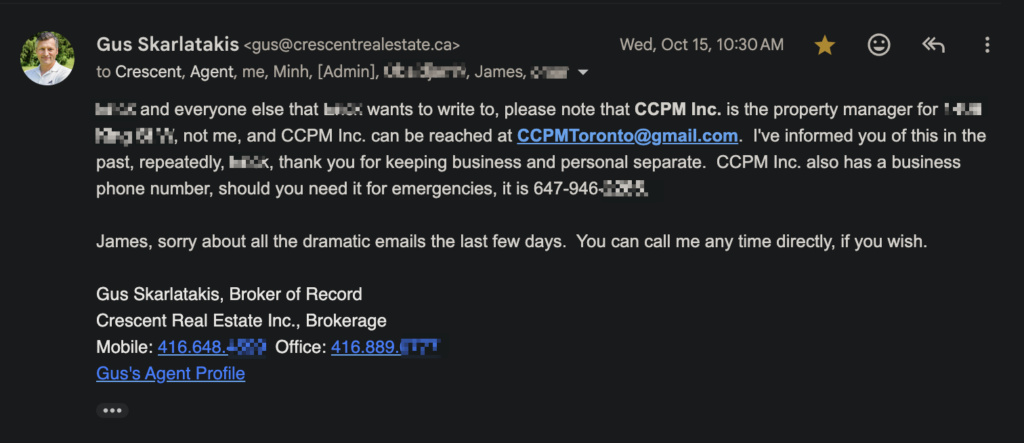Click the Reply all arrow icon

coord(933,45)
